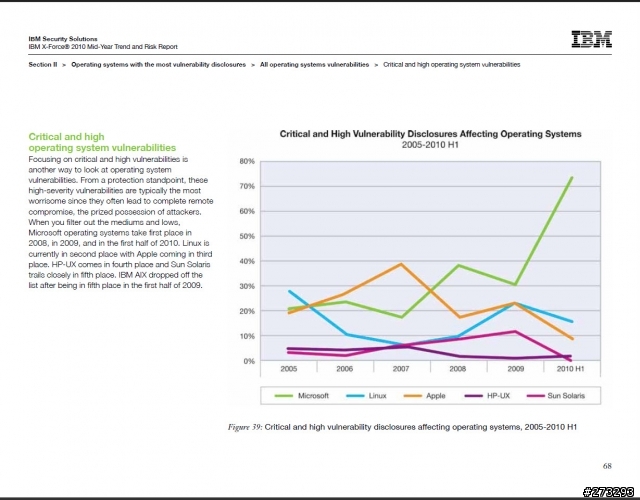Click the 2007 x-axis label
The height and width of the screenshot is (500, 640).
click(401, 369)
